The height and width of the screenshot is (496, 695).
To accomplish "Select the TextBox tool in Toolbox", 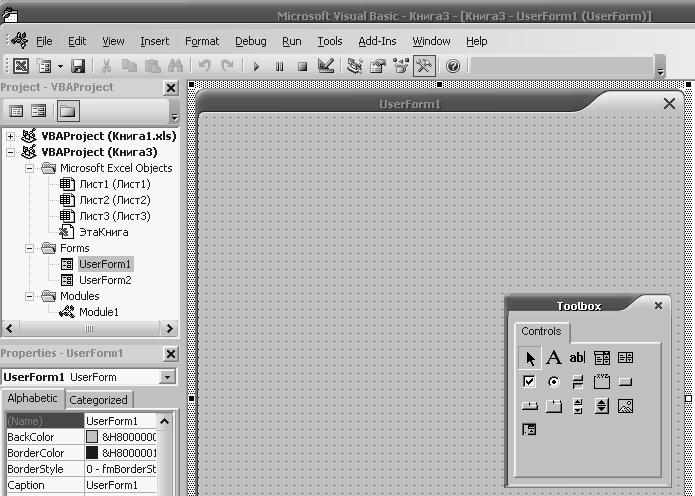I will (x=578, y=358).
